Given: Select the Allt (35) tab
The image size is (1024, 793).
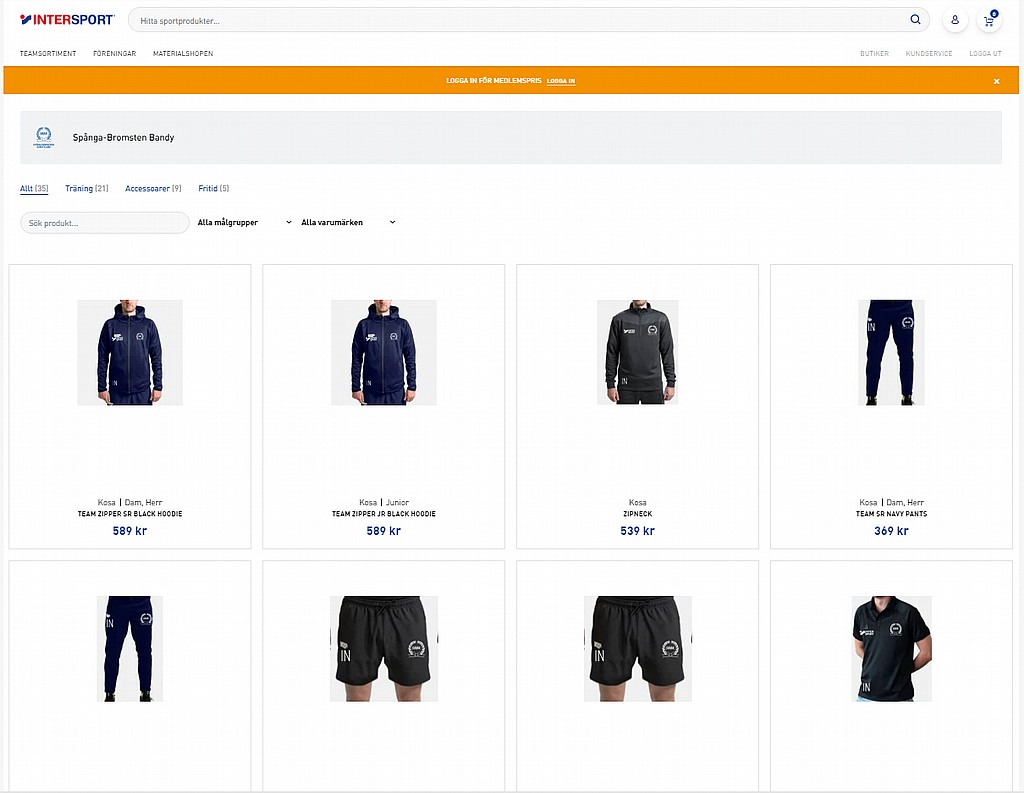Looking at the screenshot, I should [34, 188].
